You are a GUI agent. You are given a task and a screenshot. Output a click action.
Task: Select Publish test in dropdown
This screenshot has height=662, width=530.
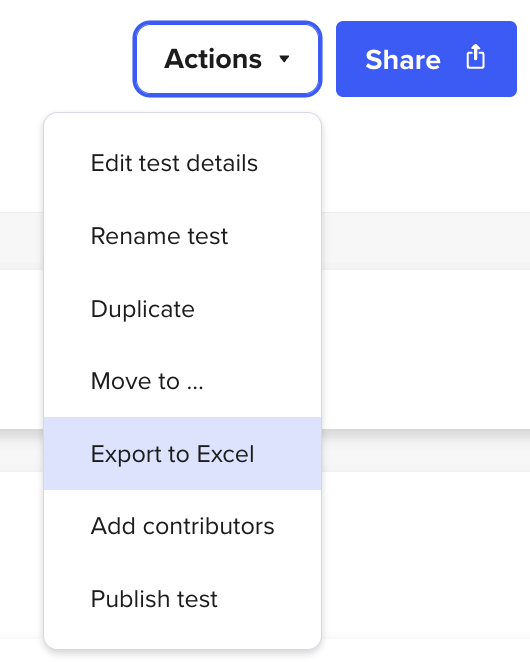(182, 599)
